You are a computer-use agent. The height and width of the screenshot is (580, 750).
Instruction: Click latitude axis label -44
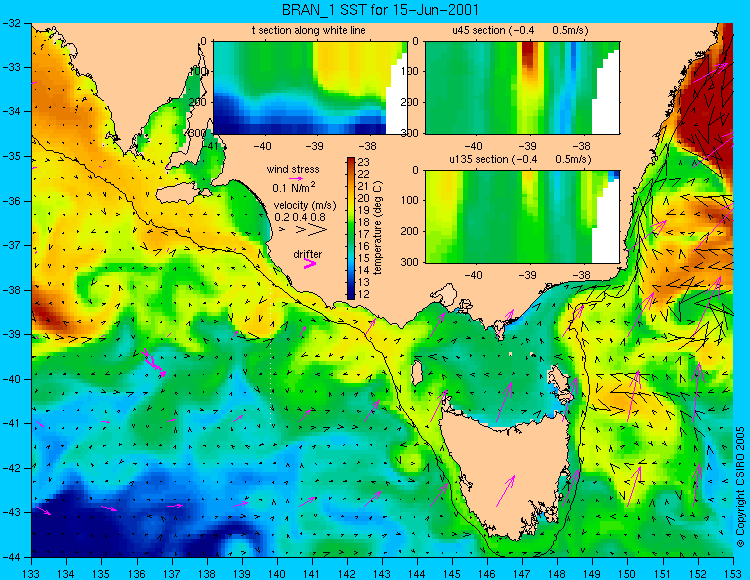12,557
